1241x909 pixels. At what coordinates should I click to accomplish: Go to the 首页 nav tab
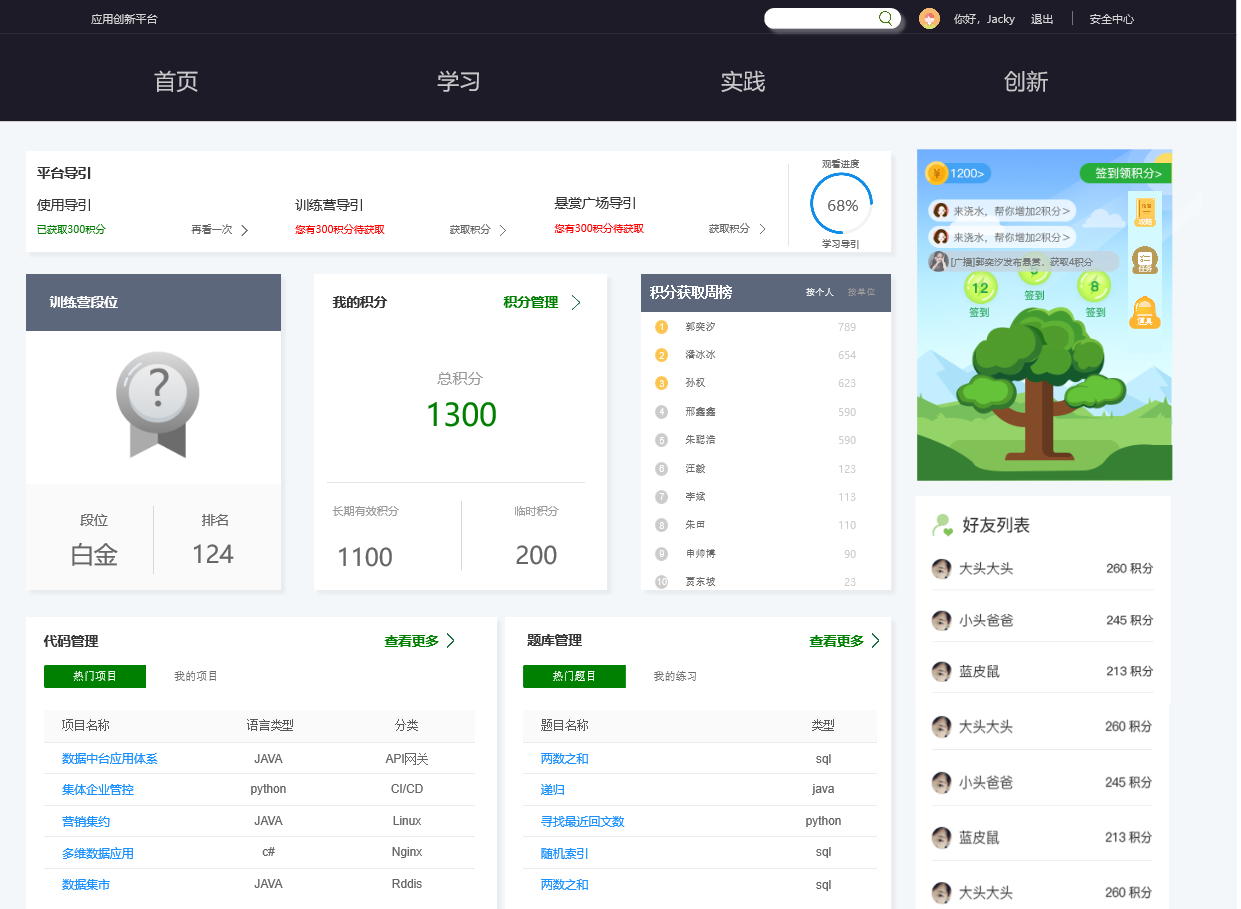coord(176,82)
